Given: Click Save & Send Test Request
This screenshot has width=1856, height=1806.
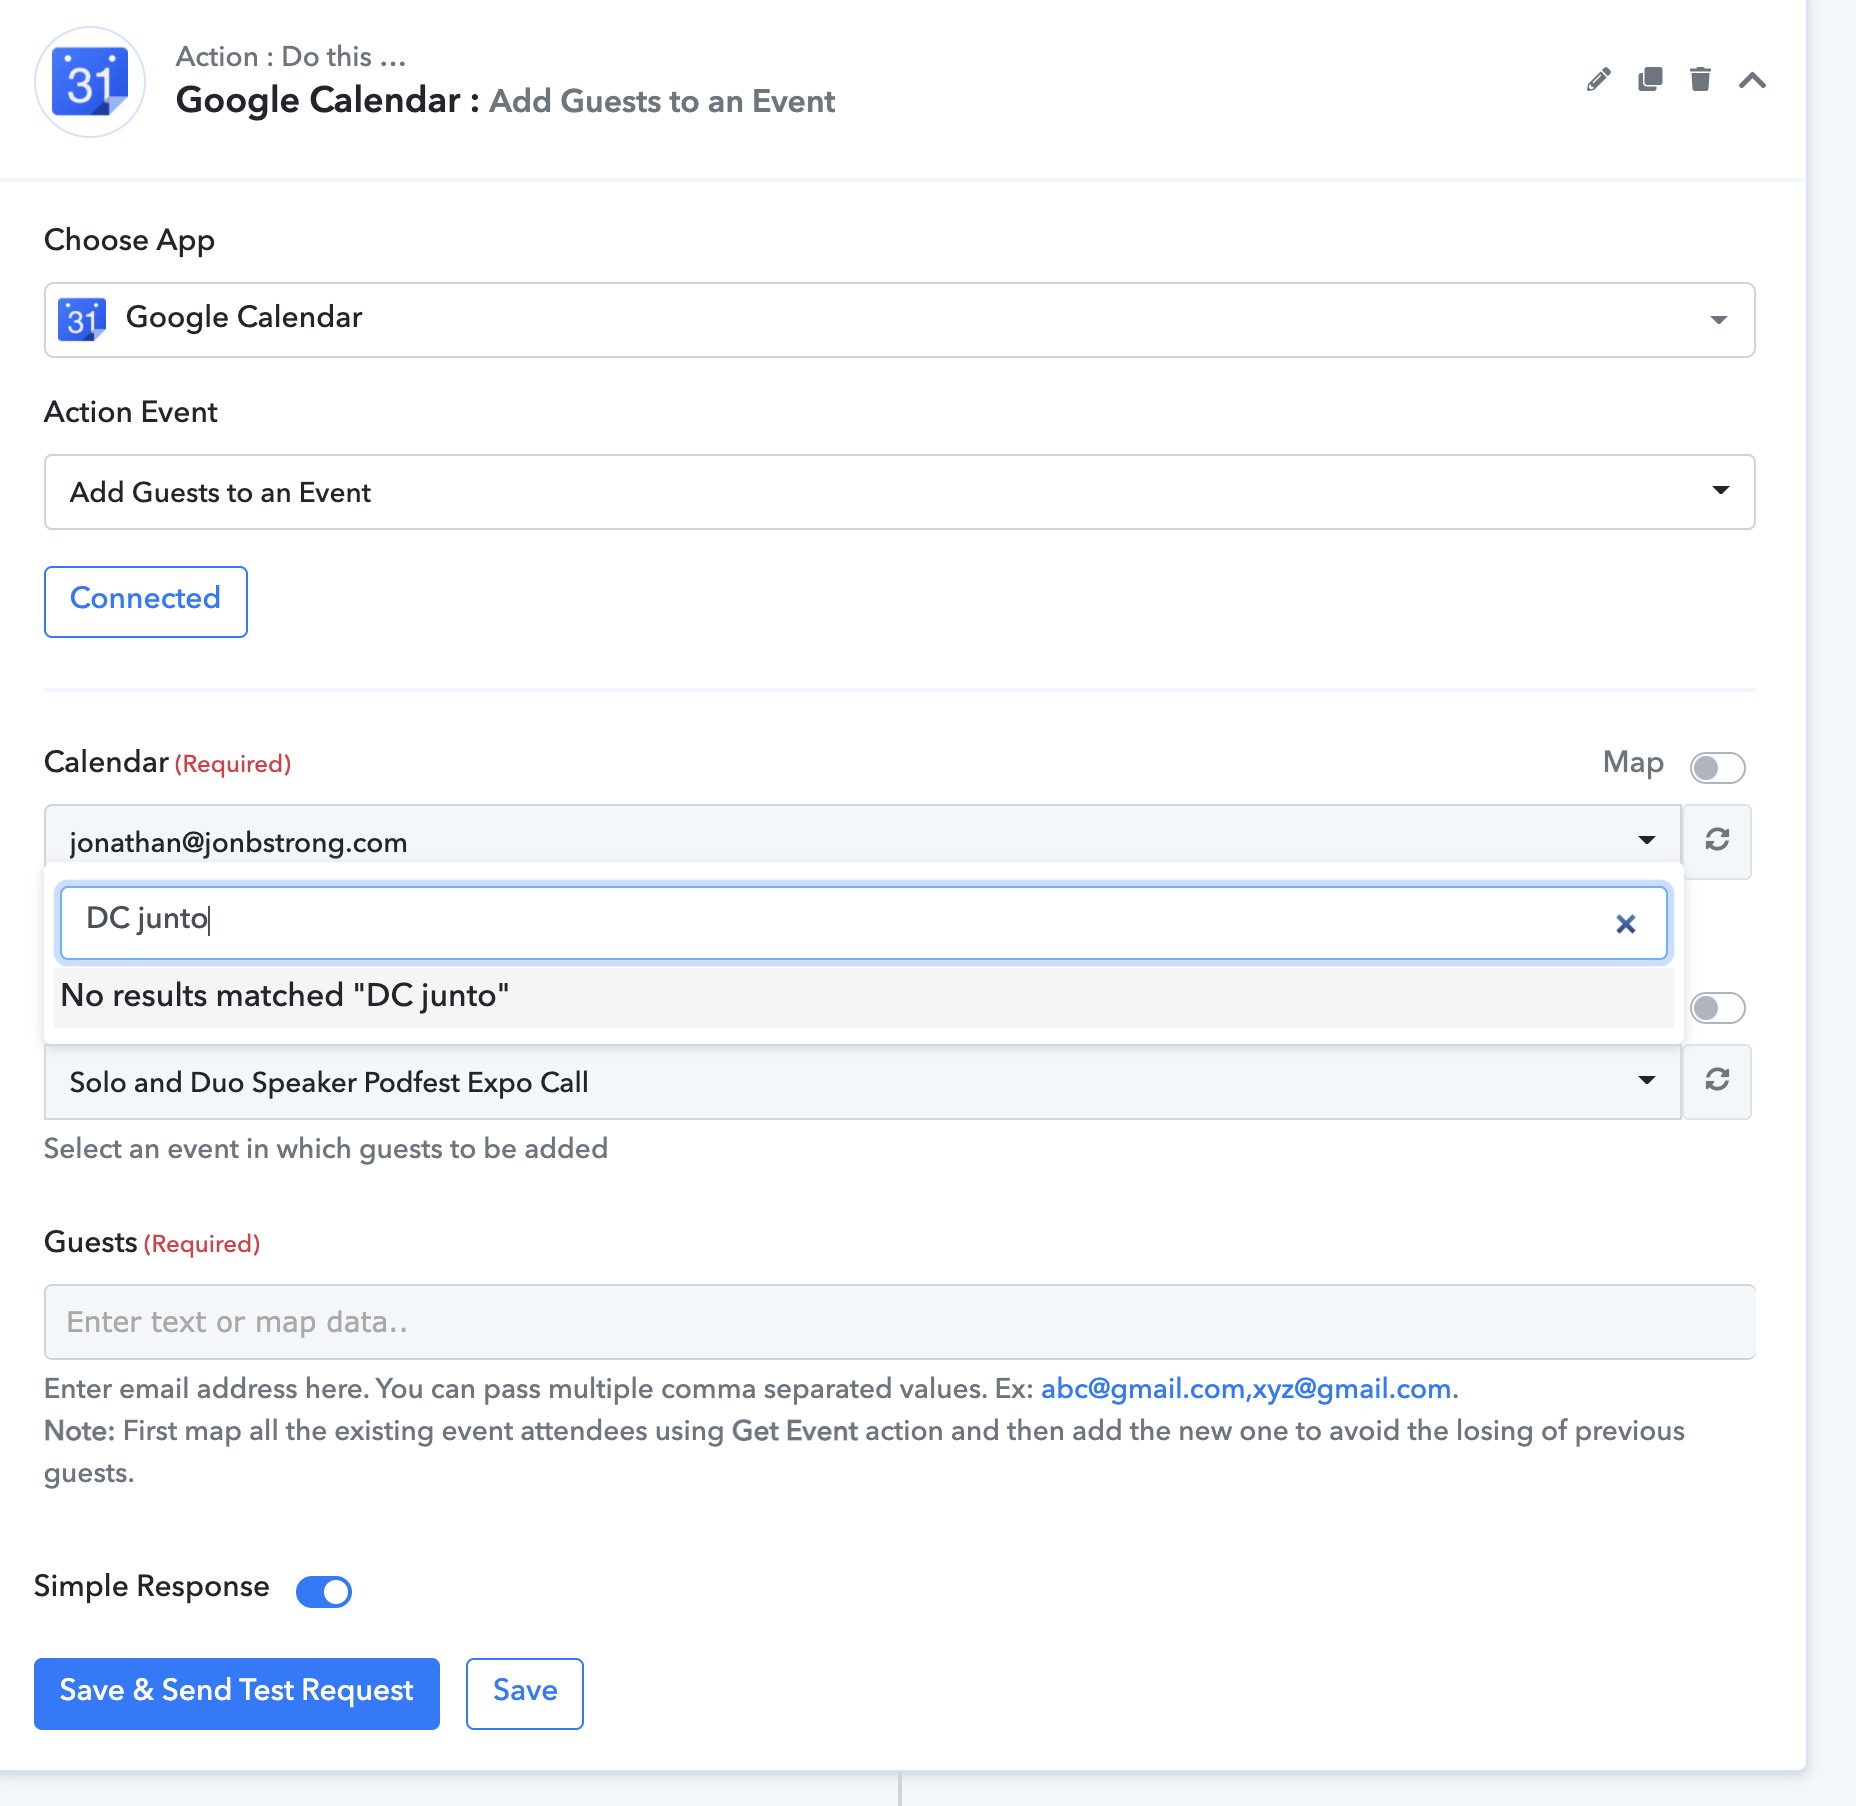Looking at the screenshot, I should tap(237, 1693).
